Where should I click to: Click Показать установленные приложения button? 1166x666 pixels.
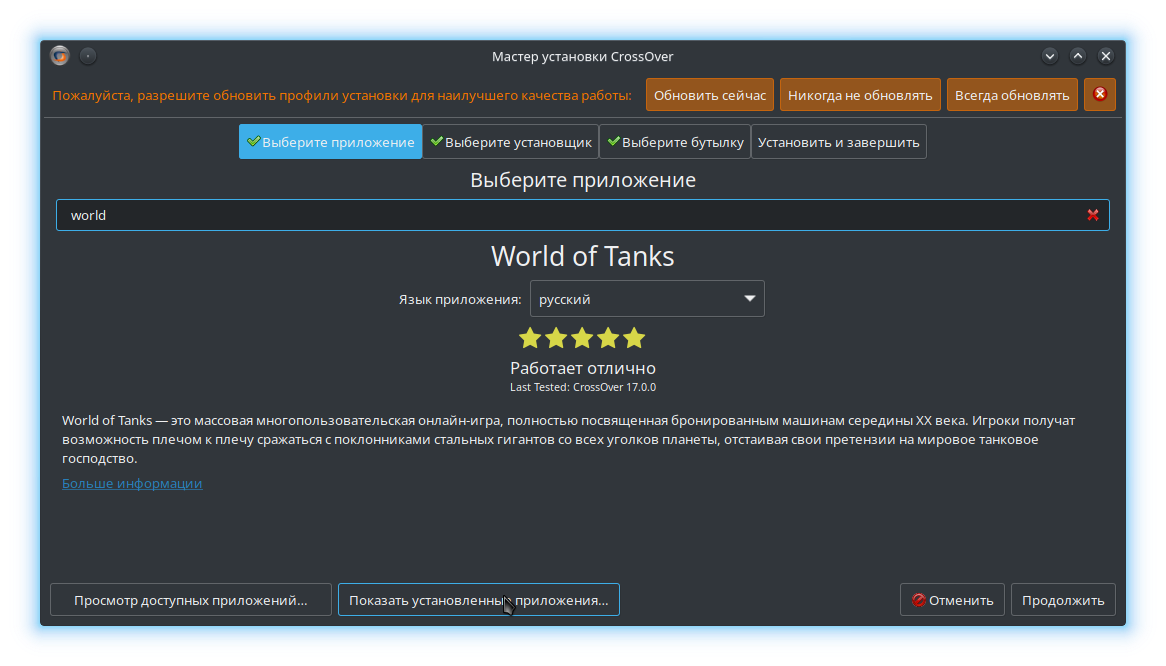point(478,600)
